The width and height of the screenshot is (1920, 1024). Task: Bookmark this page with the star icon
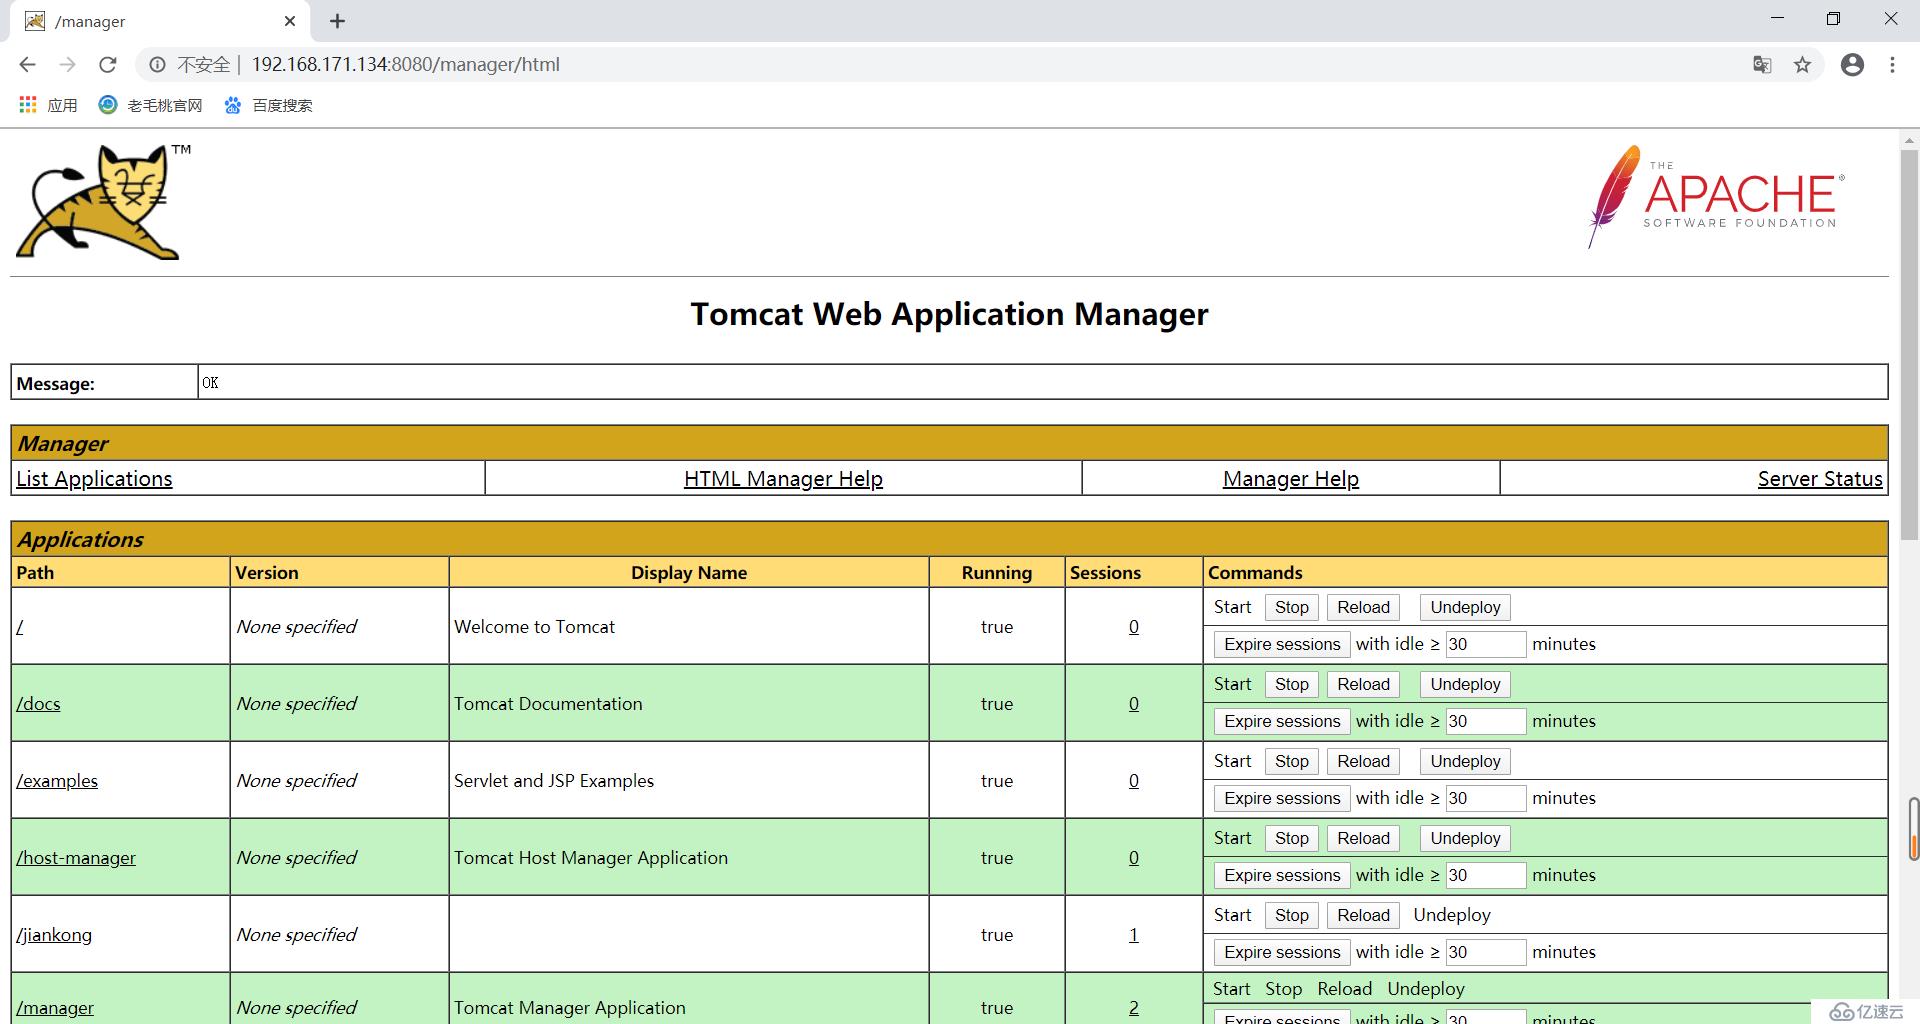click(x=1802, y=65)
